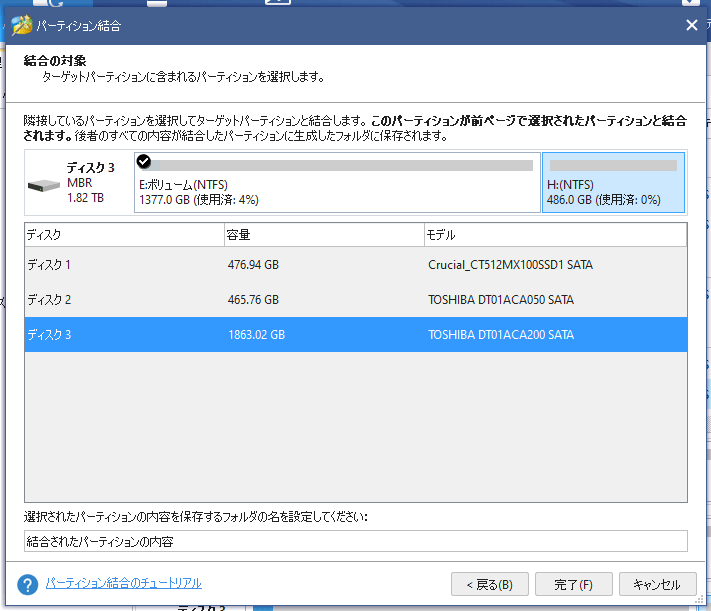Open the パーティション結合のチュートリアル link
This screenshot has height=611, width=711.
[123, 583]
